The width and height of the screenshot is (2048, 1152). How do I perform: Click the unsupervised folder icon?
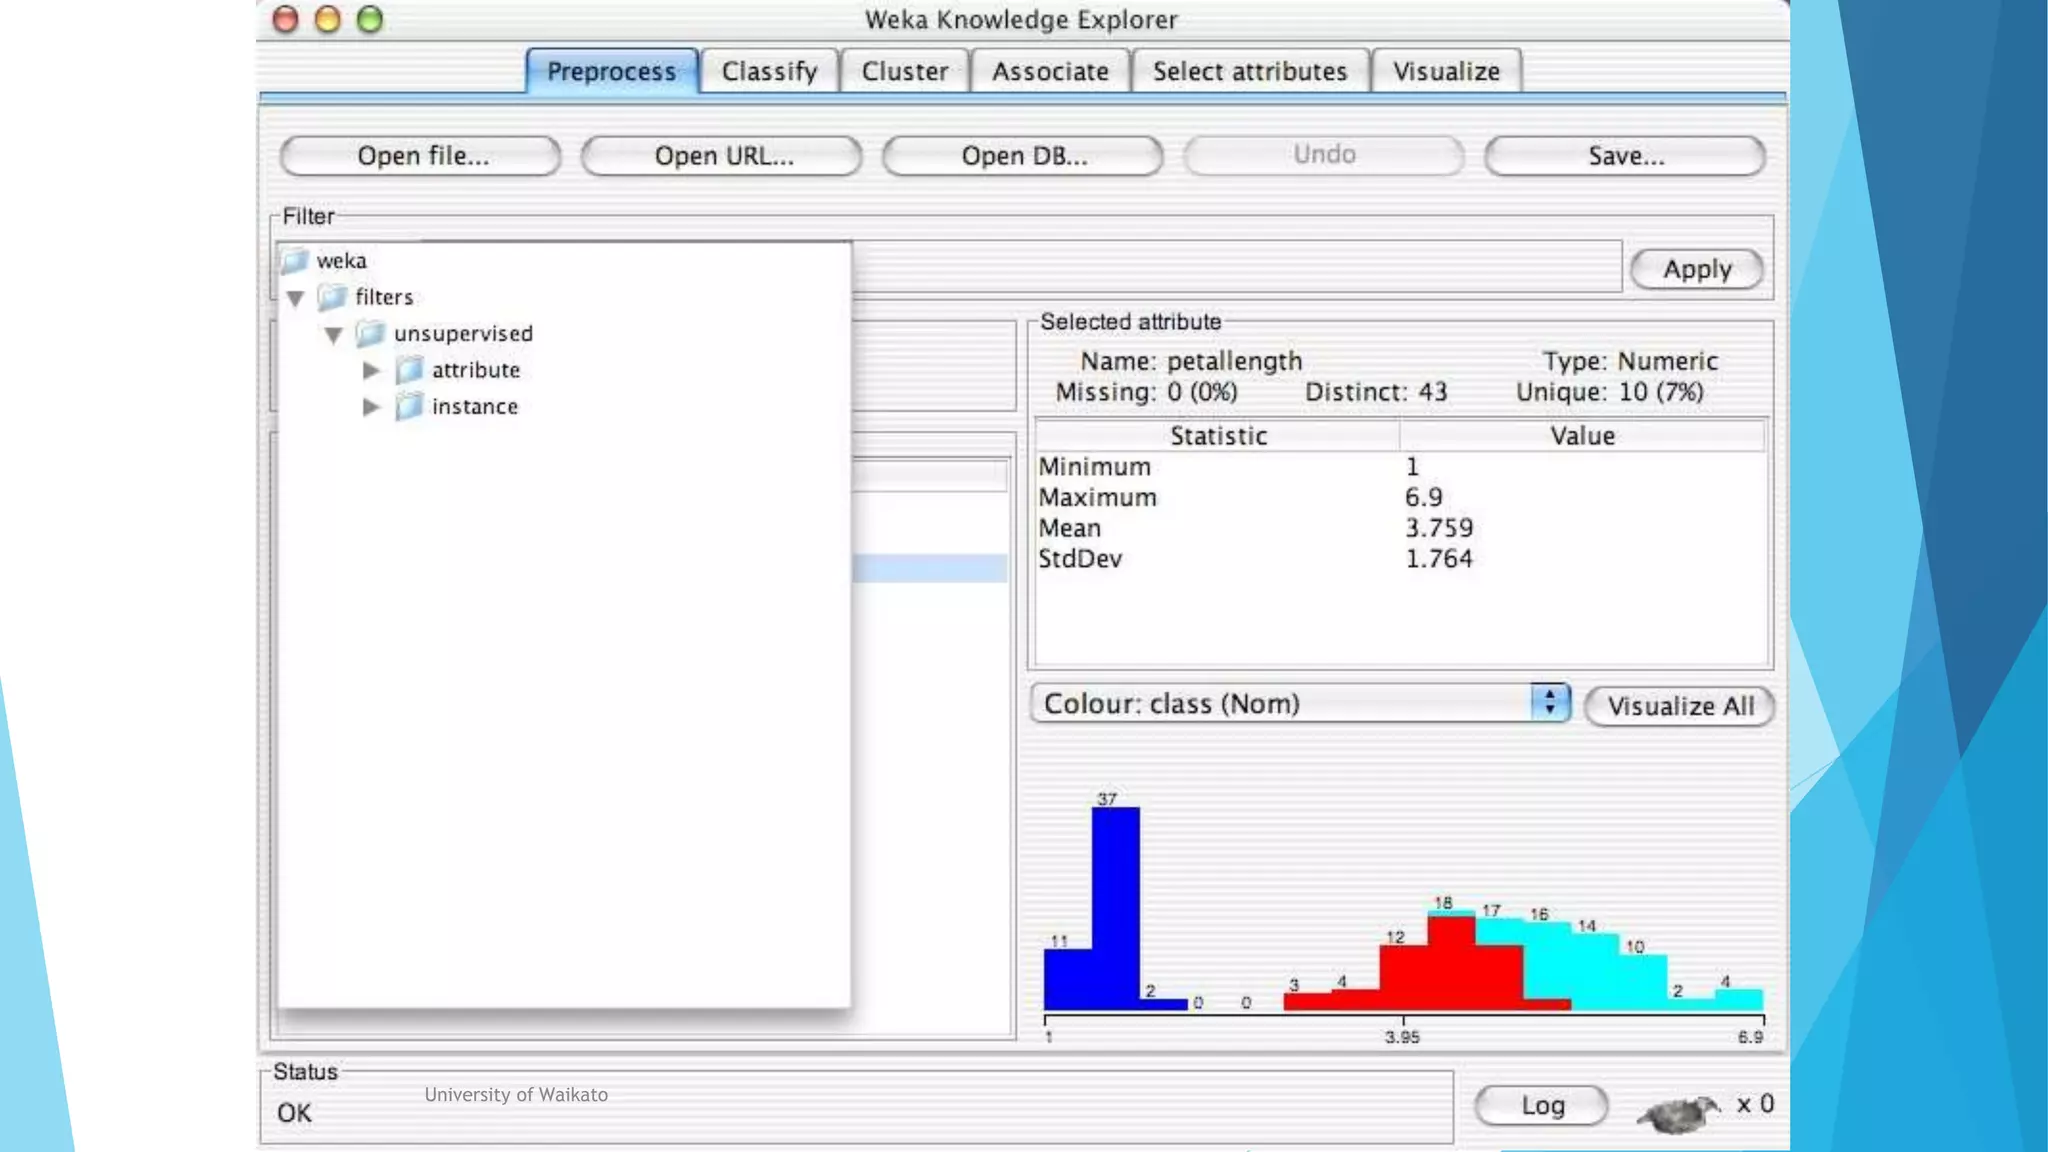coord(370,333)
